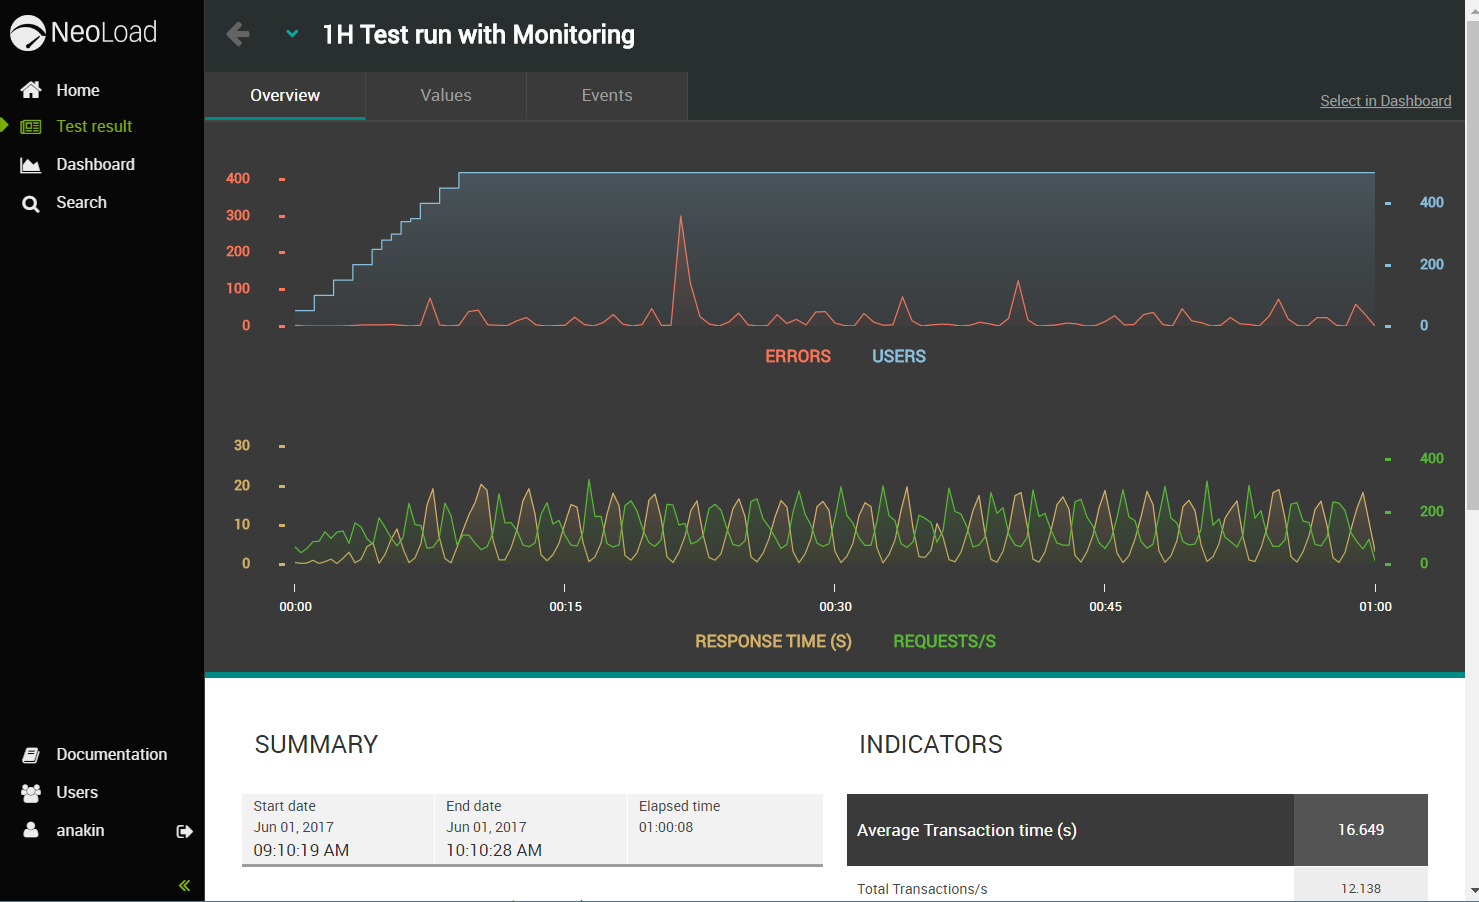
Task: Toggle the REQUESTS/S series legend
Action: click(944, 642)
